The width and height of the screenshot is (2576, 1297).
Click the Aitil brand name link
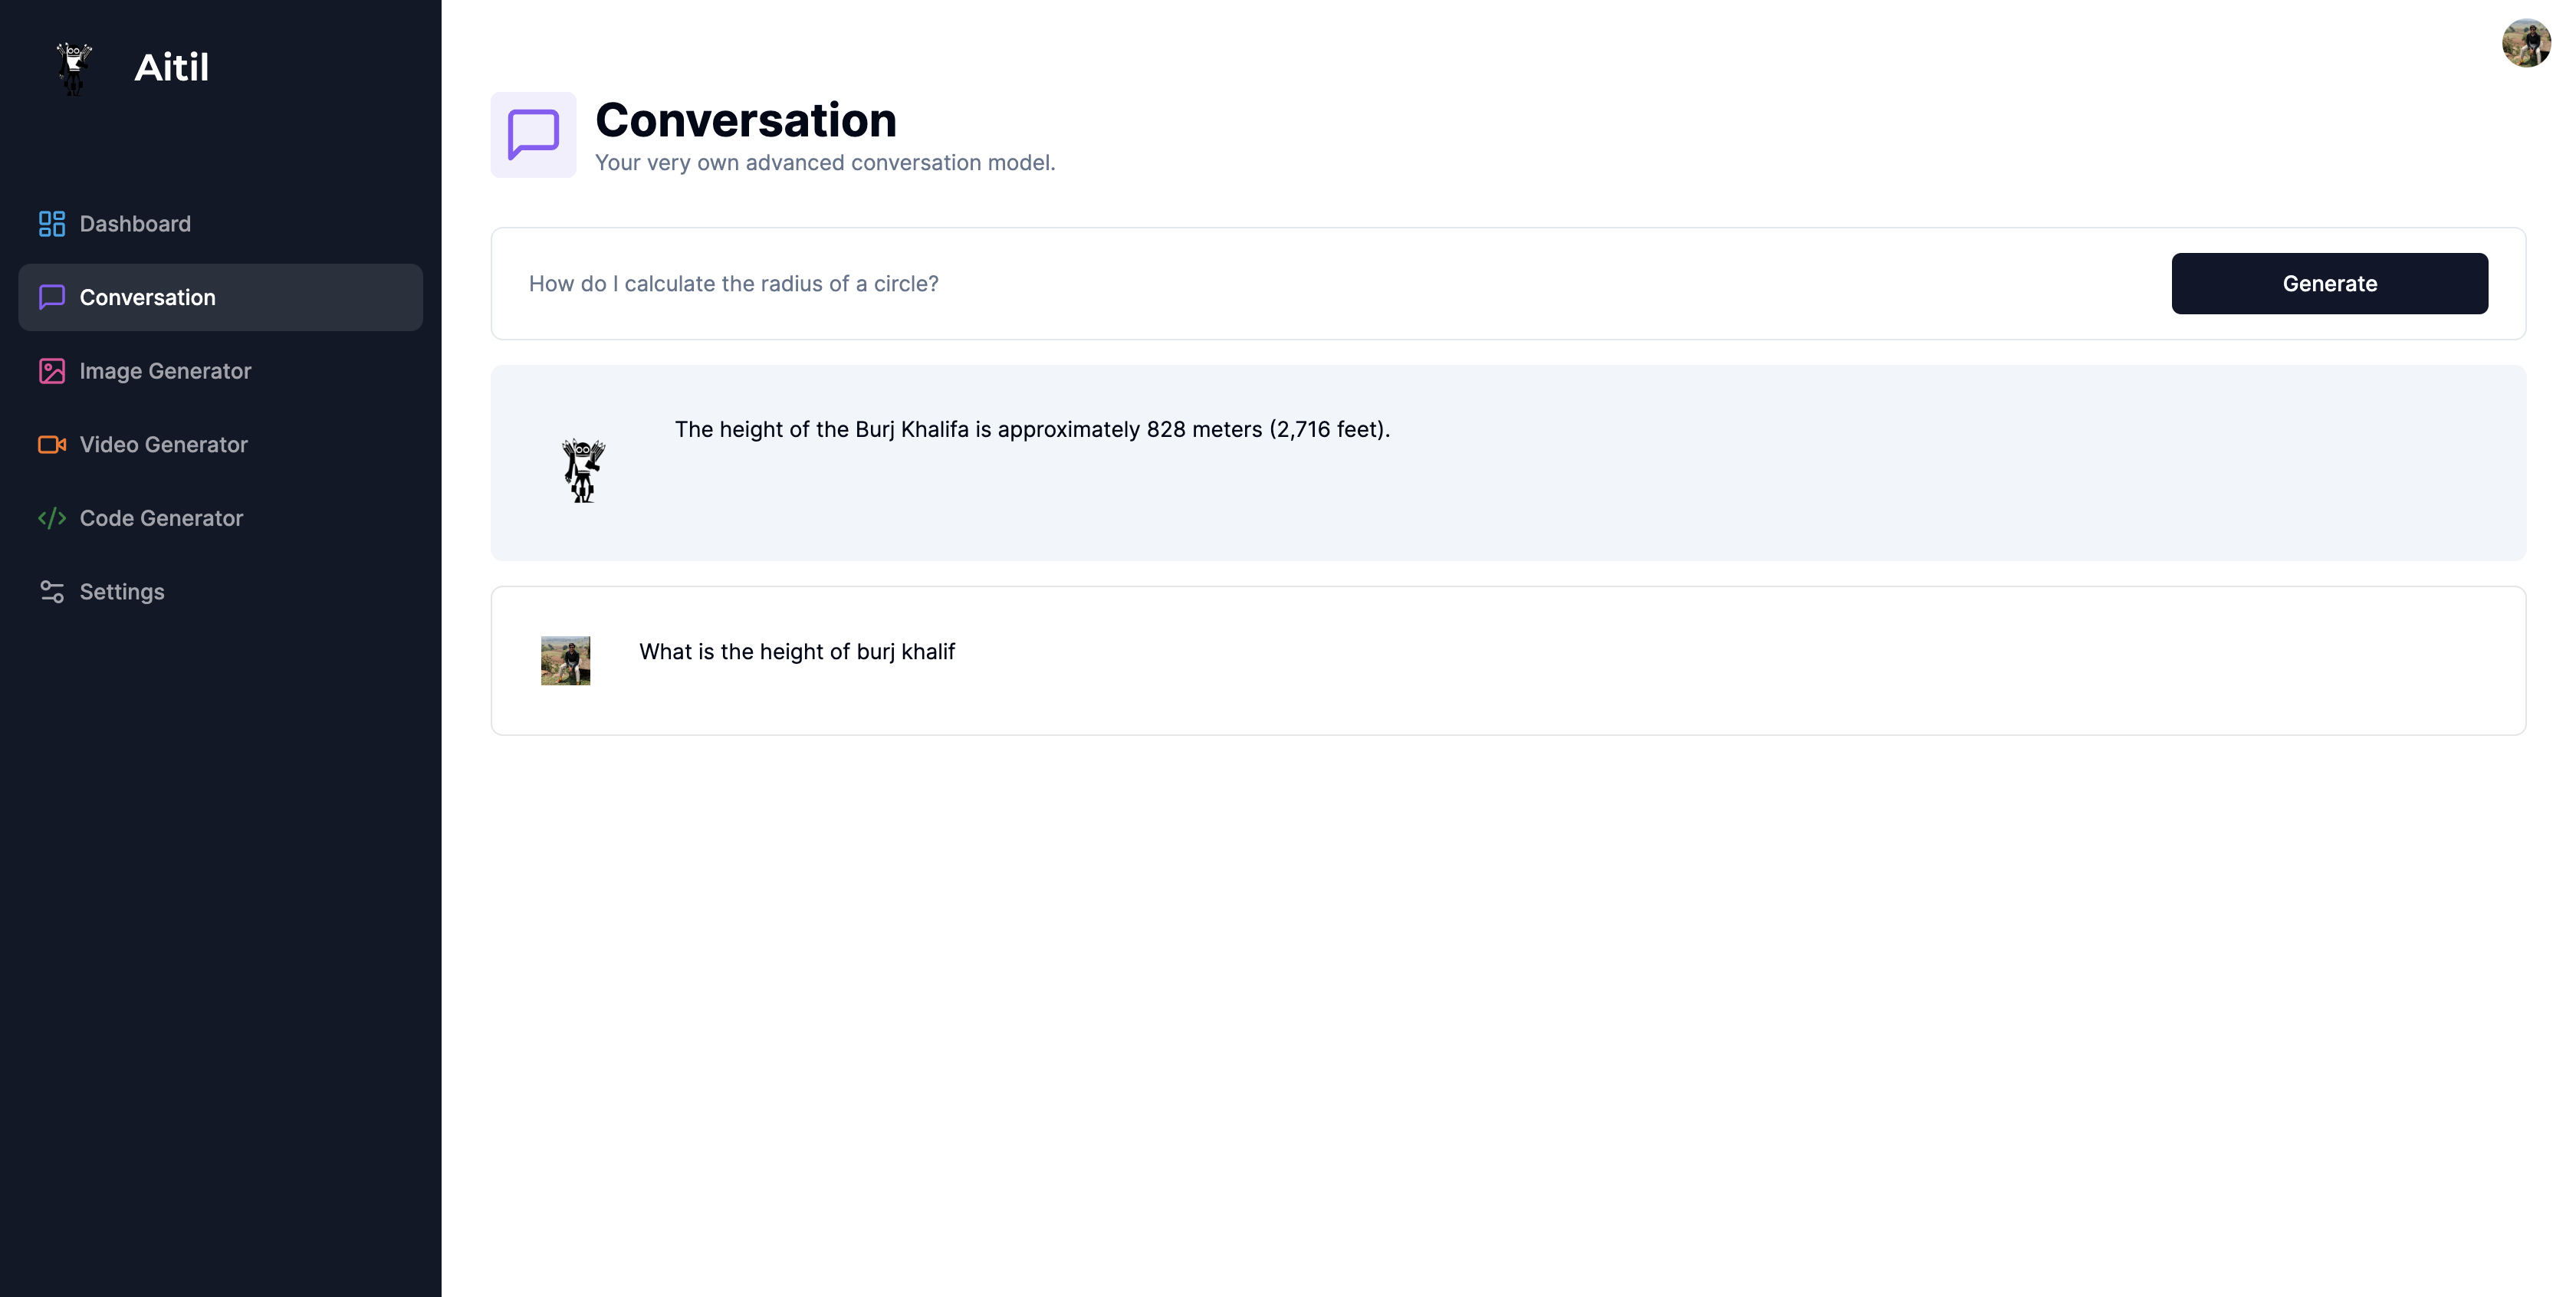coord(171,68)
